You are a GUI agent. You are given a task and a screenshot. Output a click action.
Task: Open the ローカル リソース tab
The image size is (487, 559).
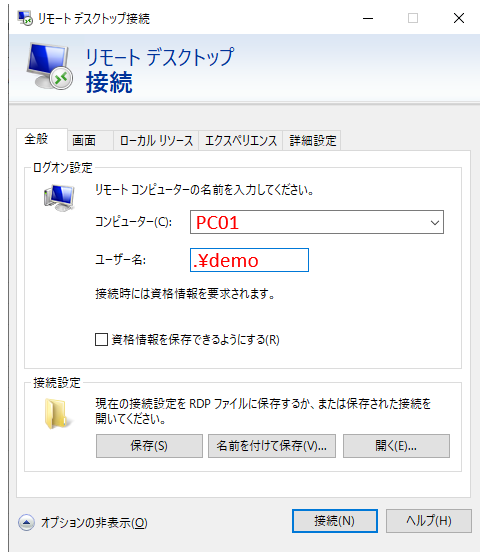[156, 140]
